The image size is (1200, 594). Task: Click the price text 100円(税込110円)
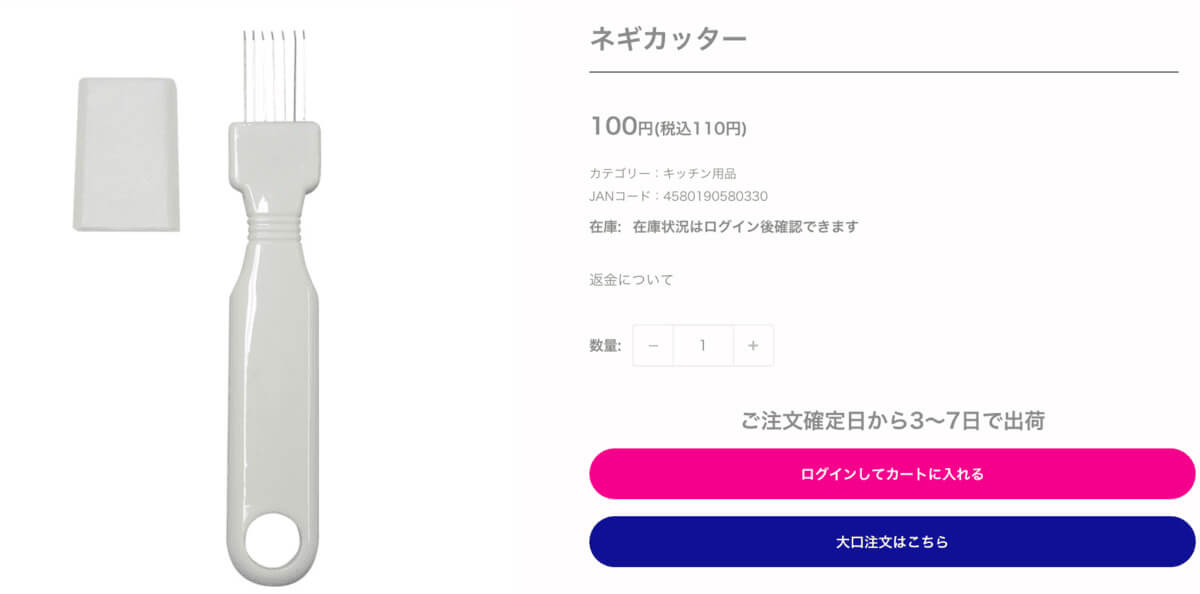pyautogui.click(x=672, y=128)
